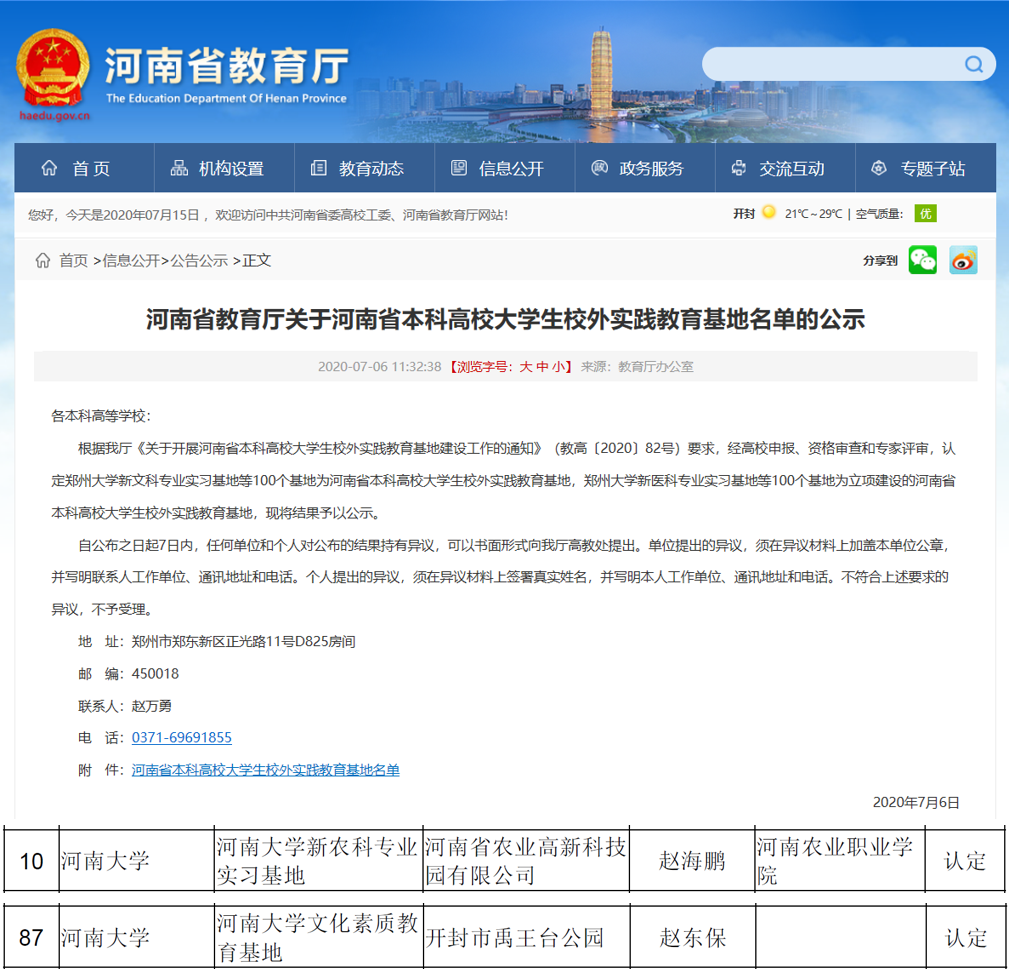Click the 公告公示 breadcrumb link
The width and height of the screenshot is (1009, 969).
coord(199,261)
